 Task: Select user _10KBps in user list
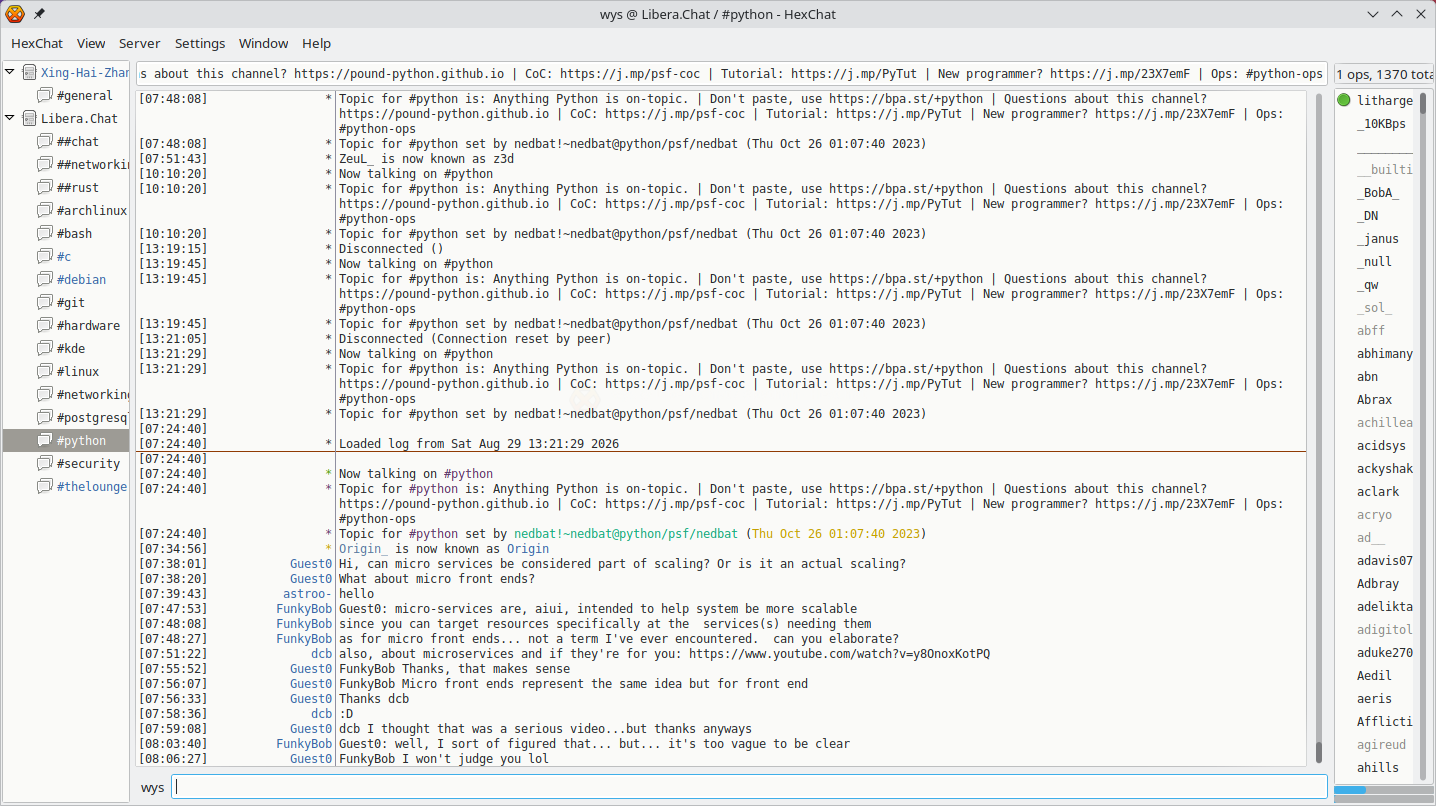[1381, 123]
